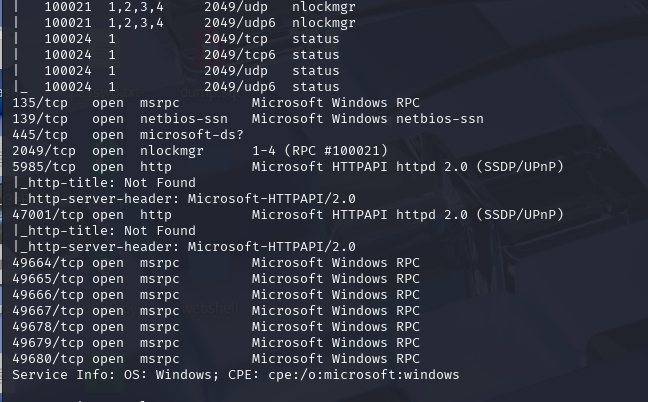Click the microsoft-ds? service name
The width and height of the screenshot is (648, 402).
[x=192, y=135]
